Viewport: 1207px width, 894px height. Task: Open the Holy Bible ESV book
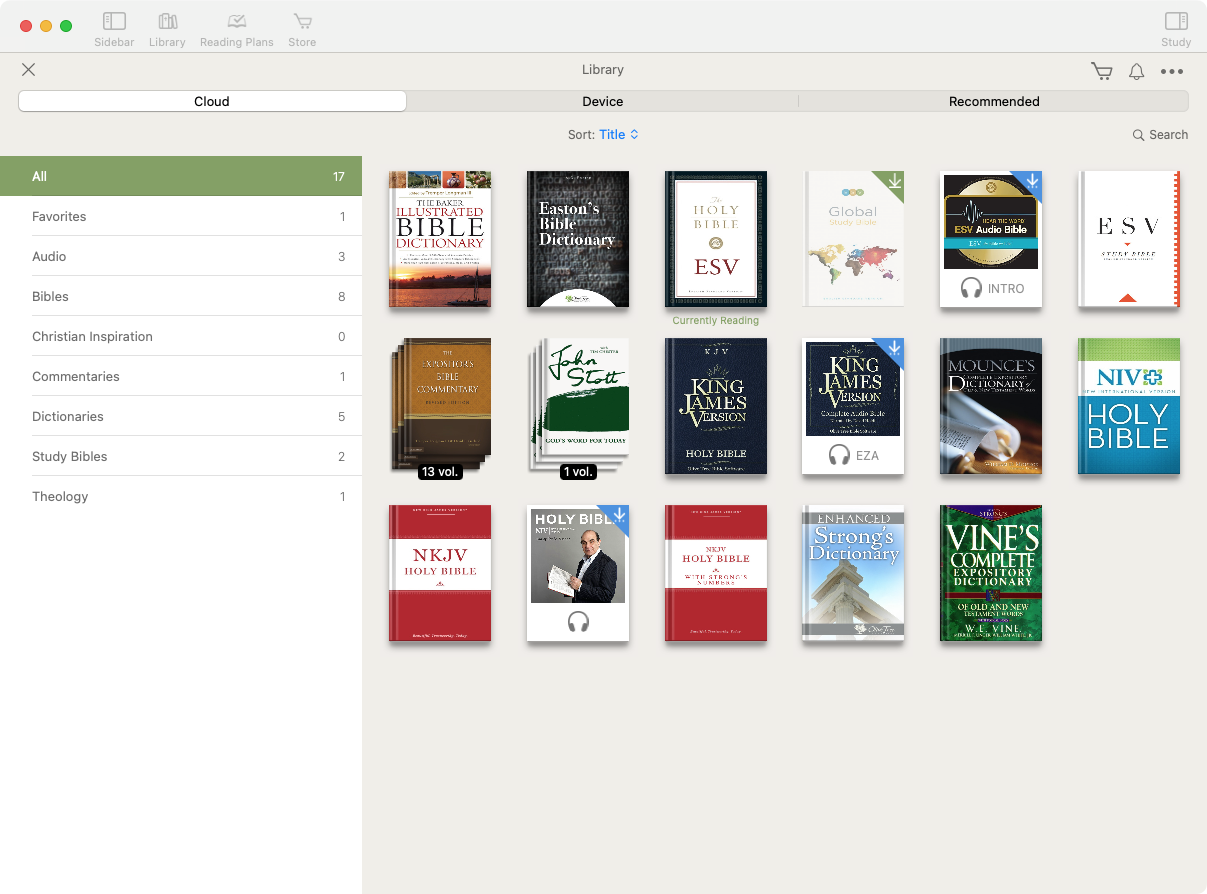pyautogui.click(x=716, y=239)
